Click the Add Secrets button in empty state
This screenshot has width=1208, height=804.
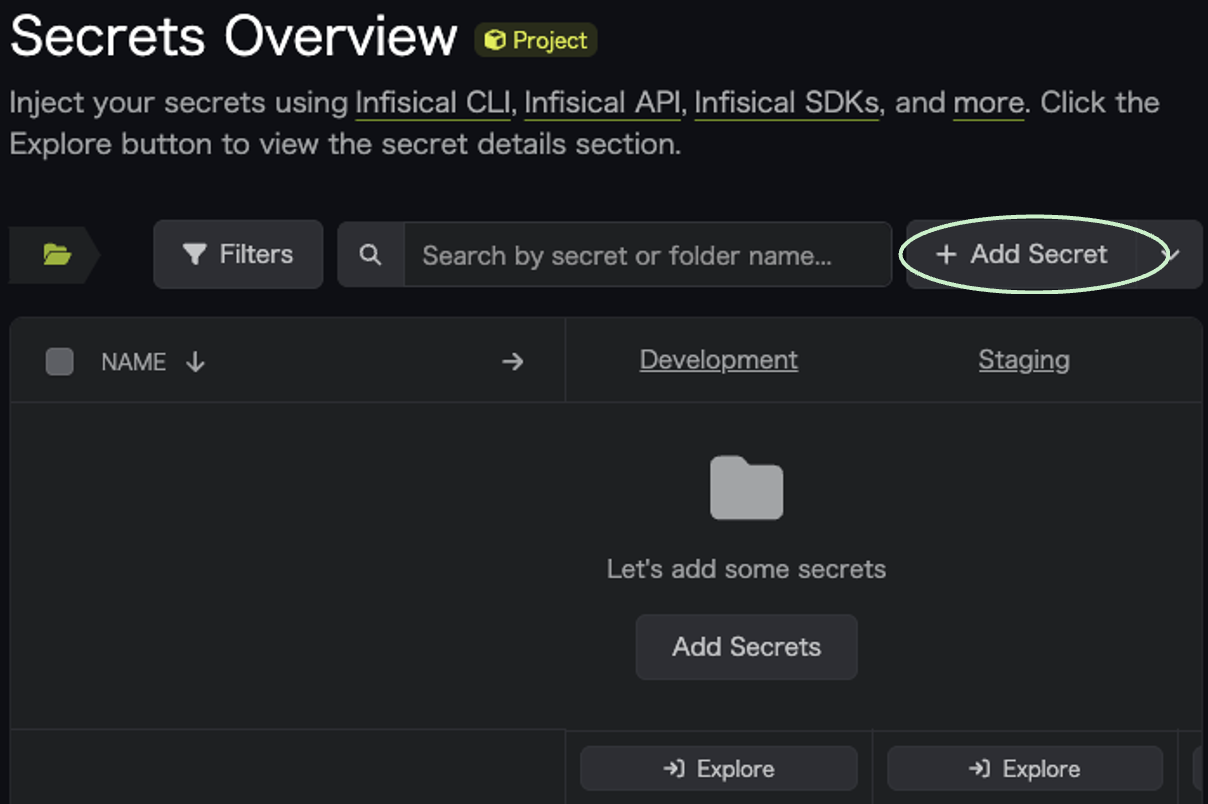(x=747, y=647)
